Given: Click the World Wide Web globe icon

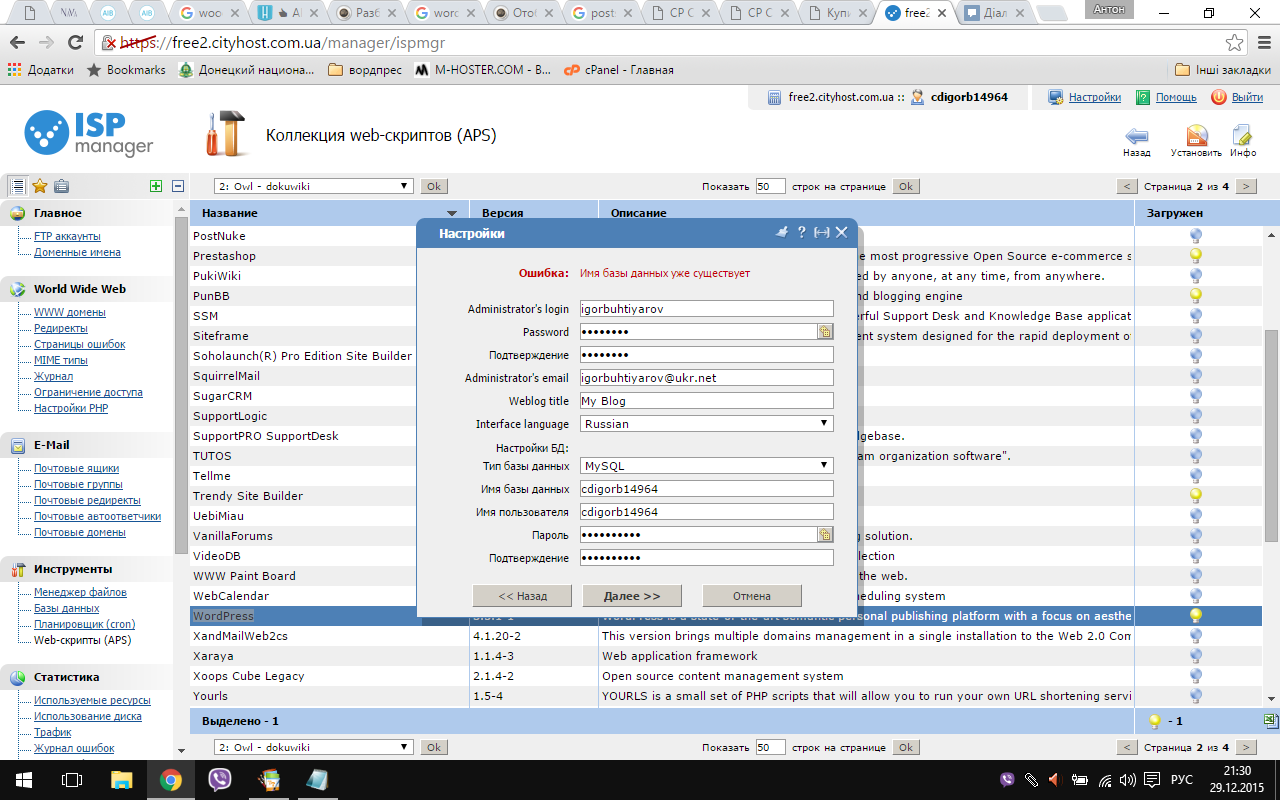Looking at the screenshot, I should (18, 289).
